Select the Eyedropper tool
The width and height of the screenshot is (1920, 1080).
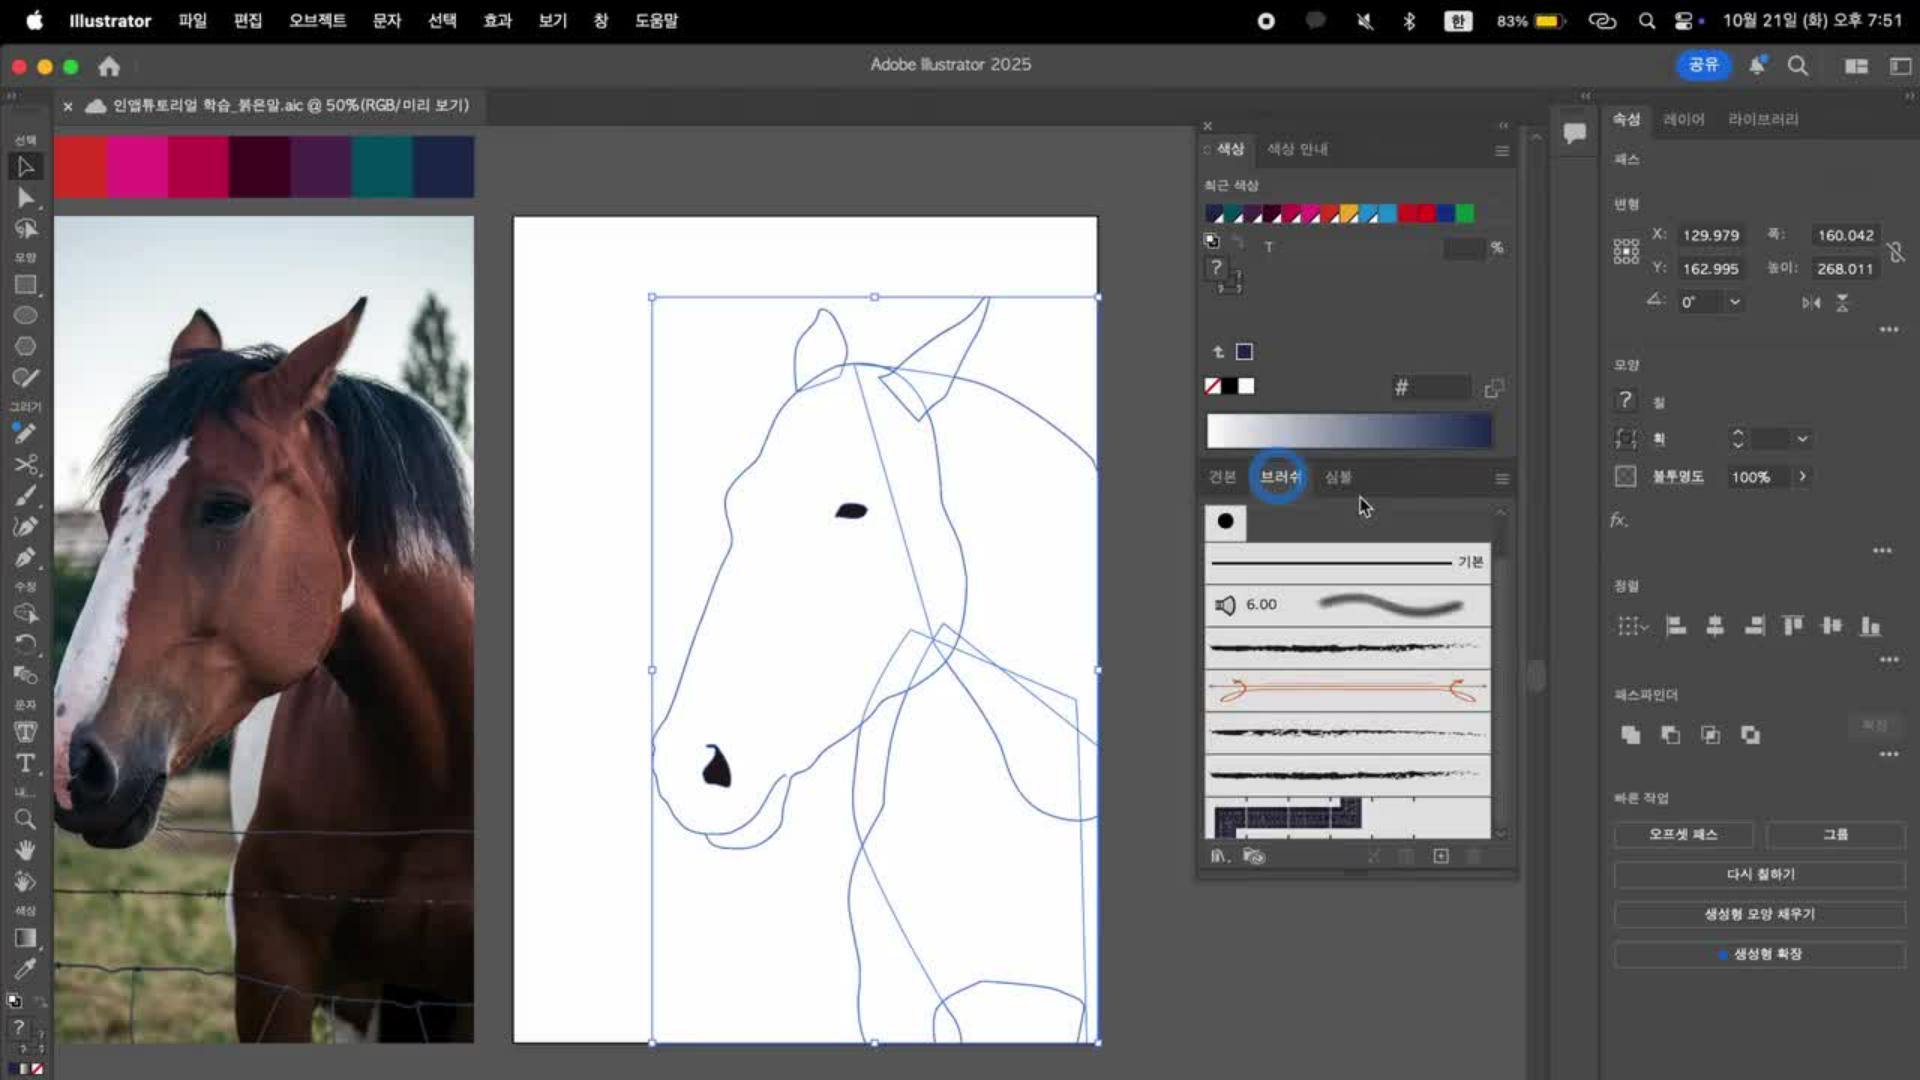click(x=26, y=968)
